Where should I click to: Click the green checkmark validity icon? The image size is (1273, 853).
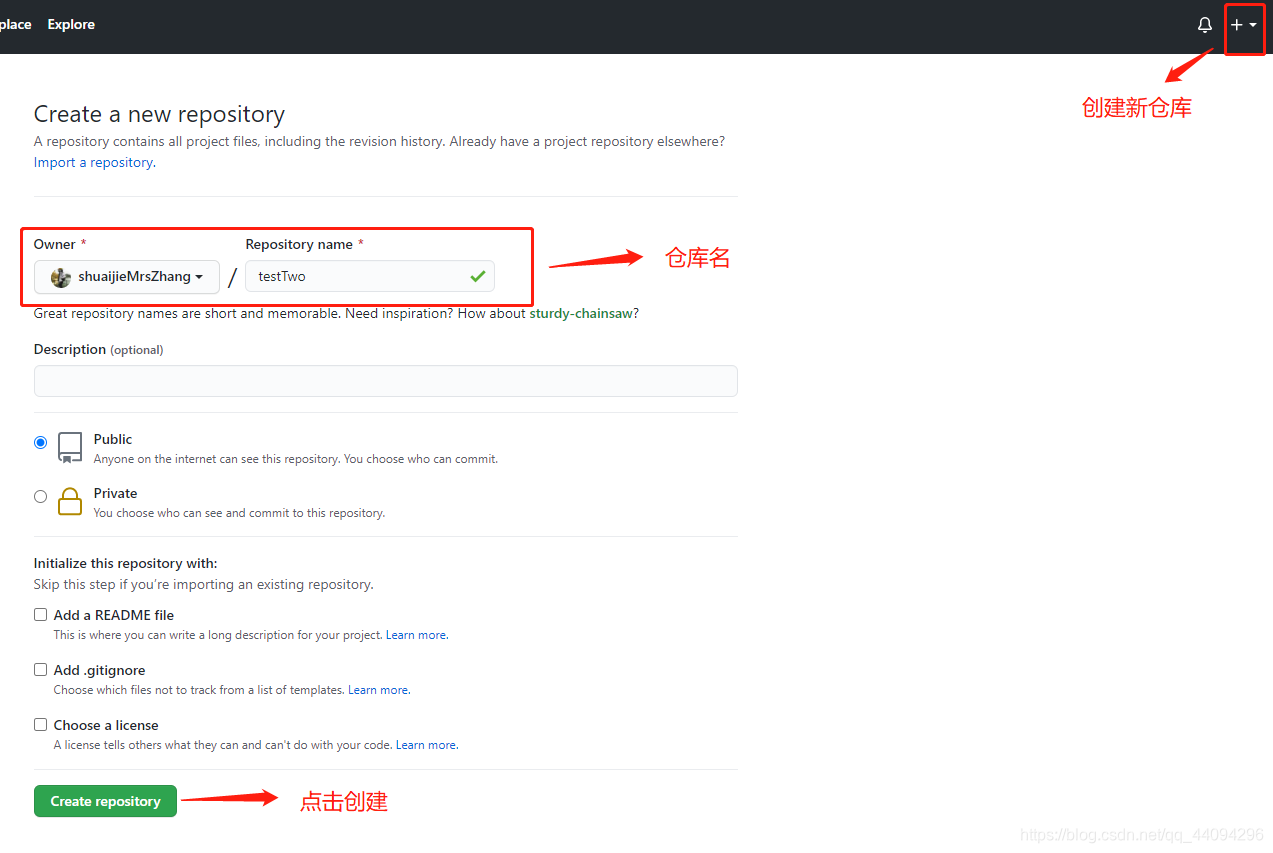(478, 276)
